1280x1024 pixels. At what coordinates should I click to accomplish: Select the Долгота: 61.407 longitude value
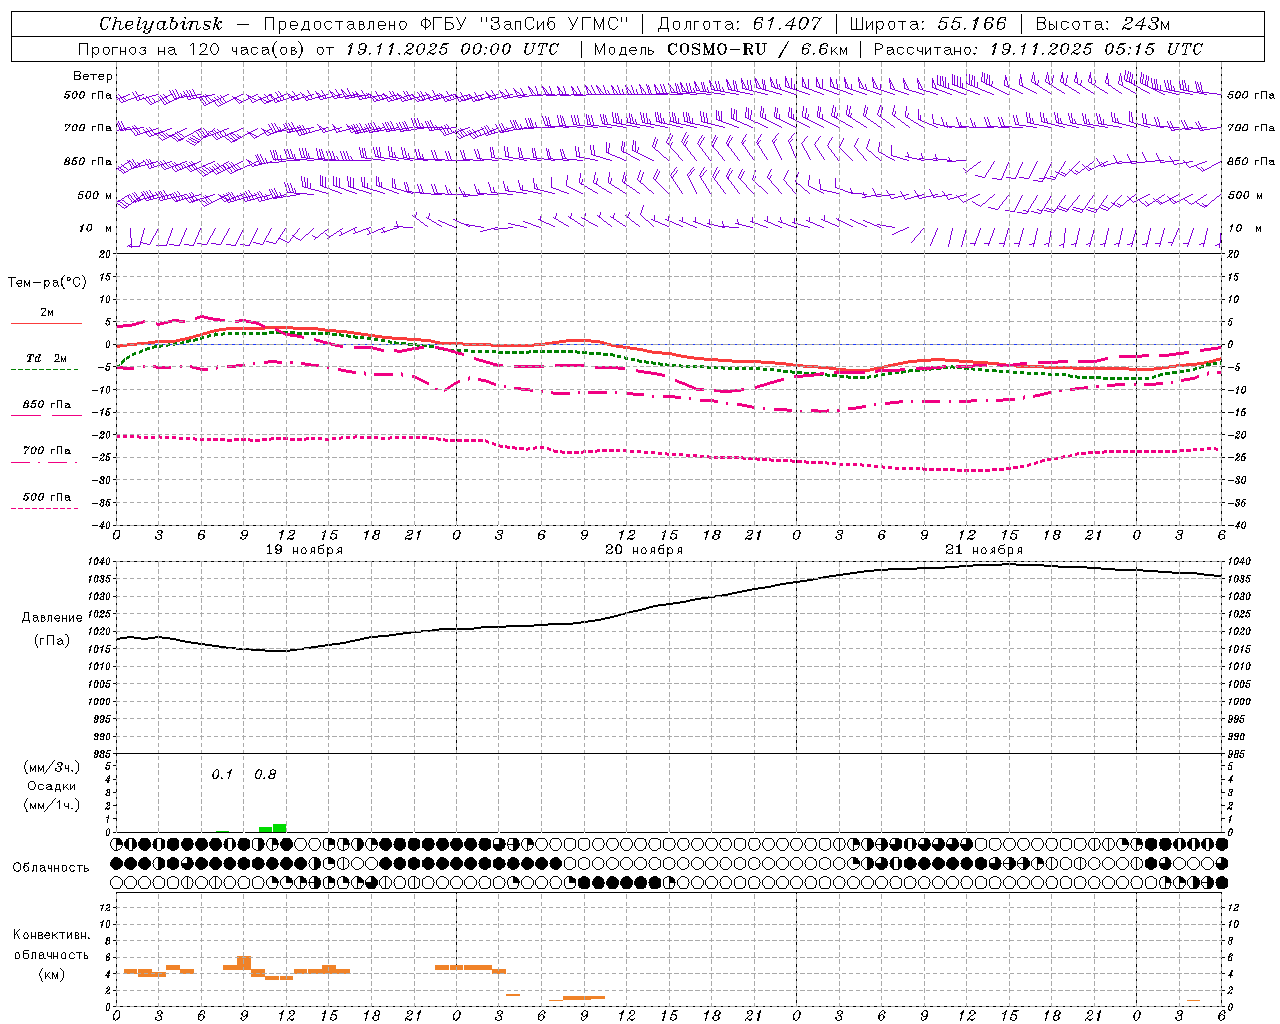739,24
